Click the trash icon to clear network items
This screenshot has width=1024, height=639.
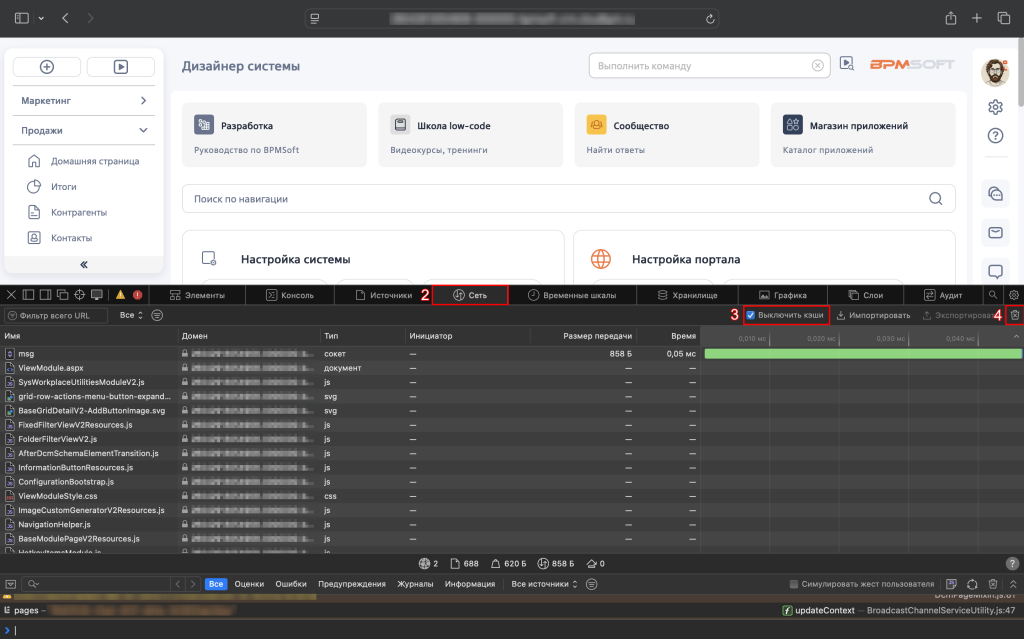click(1015, 315)
